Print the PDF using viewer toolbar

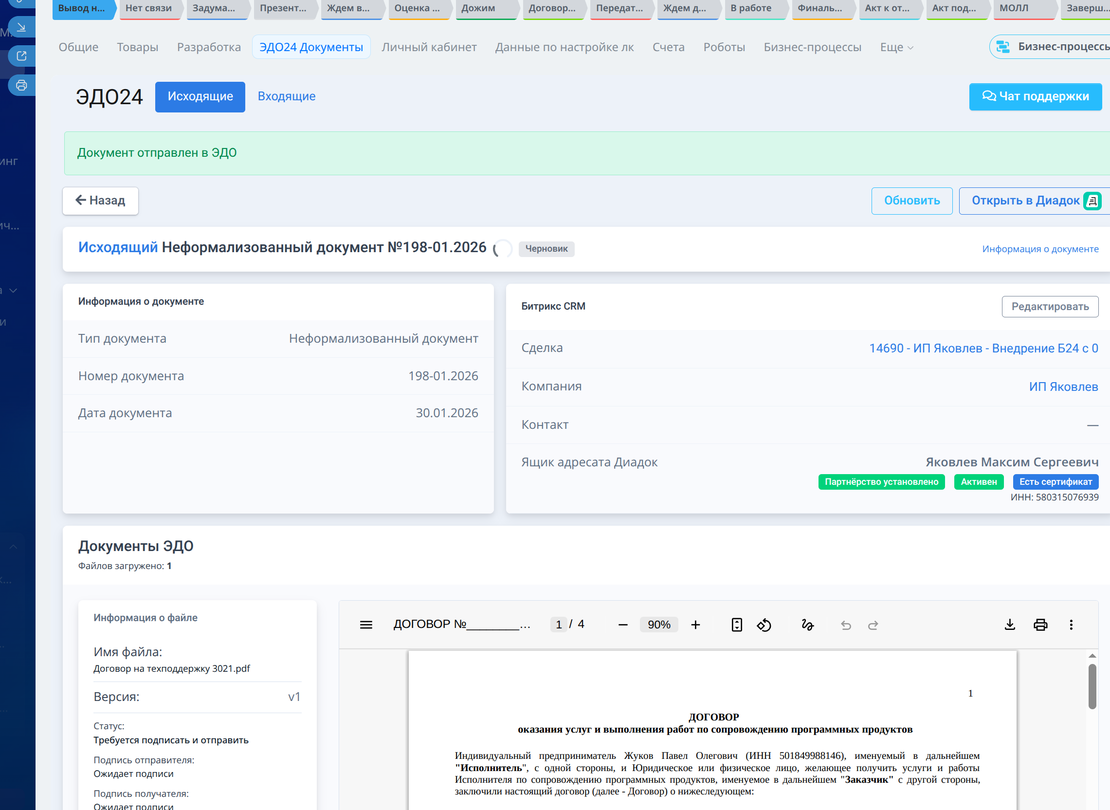point(1040,625)
